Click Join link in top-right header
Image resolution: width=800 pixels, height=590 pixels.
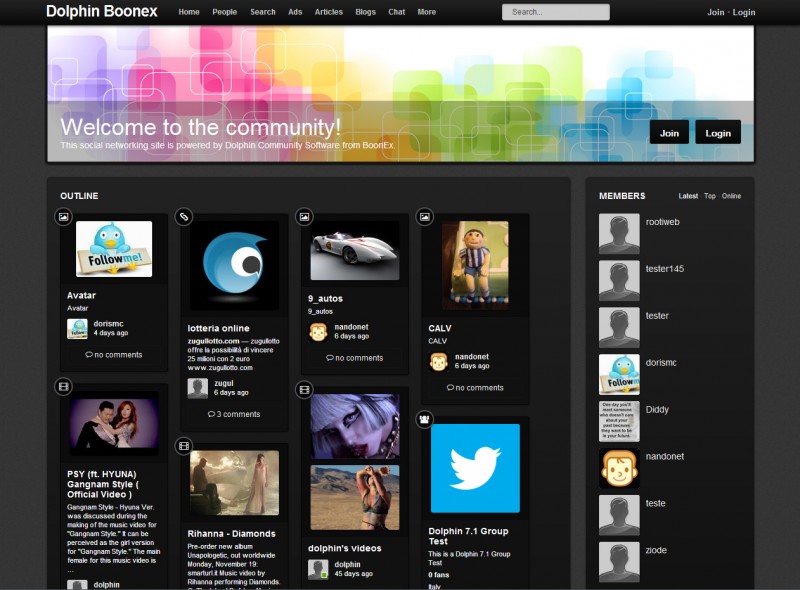tap(715, 12)
